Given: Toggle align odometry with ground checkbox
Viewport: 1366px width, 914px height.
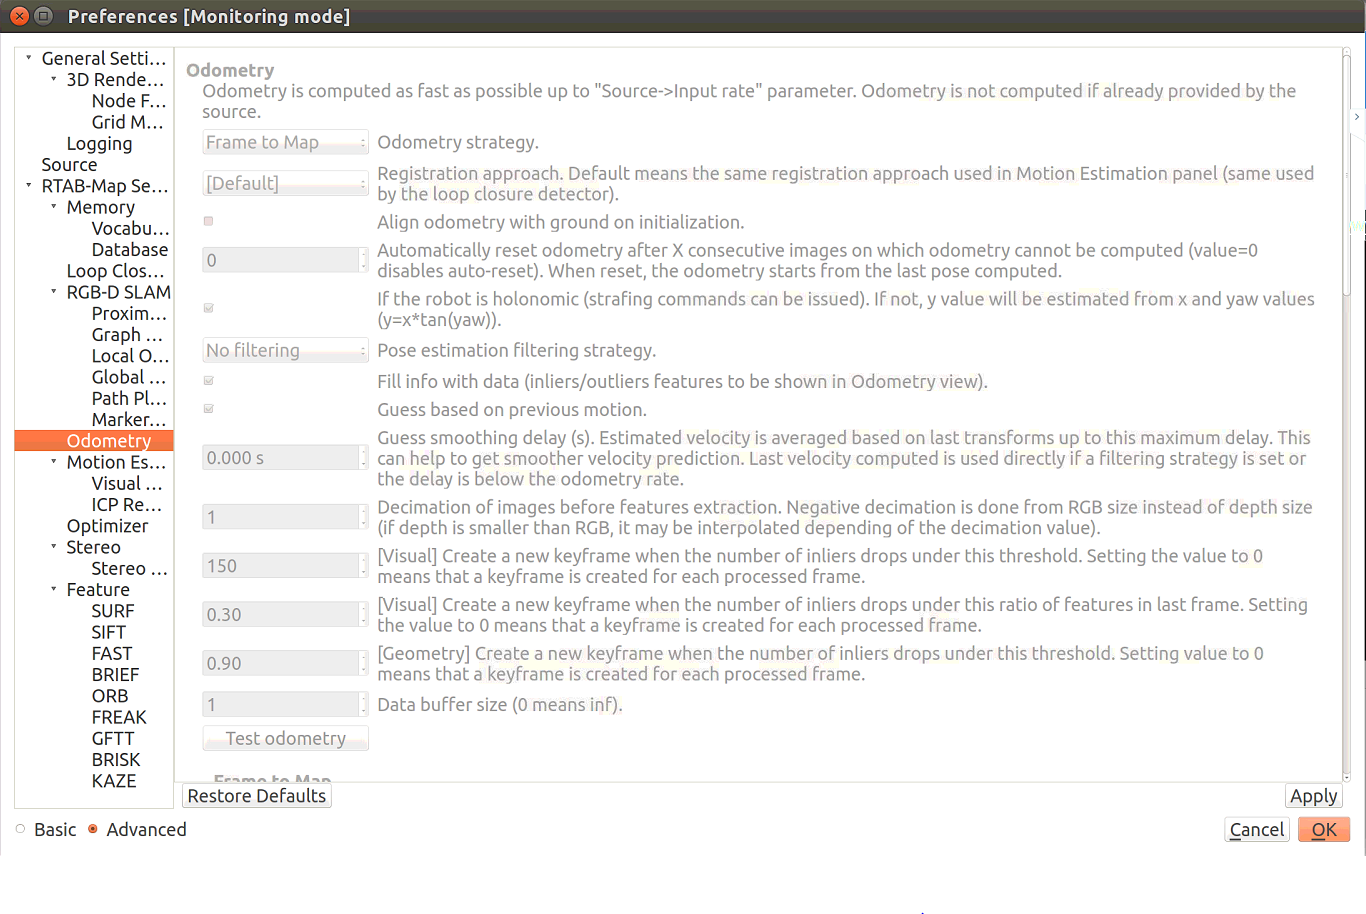Looking at the screenshot, I should tap(208, 221).
